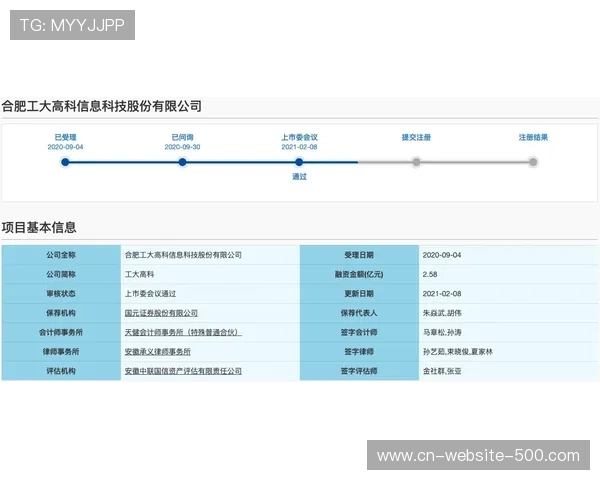Click the 2020-09-30 date under 已问询

(183, 147)
